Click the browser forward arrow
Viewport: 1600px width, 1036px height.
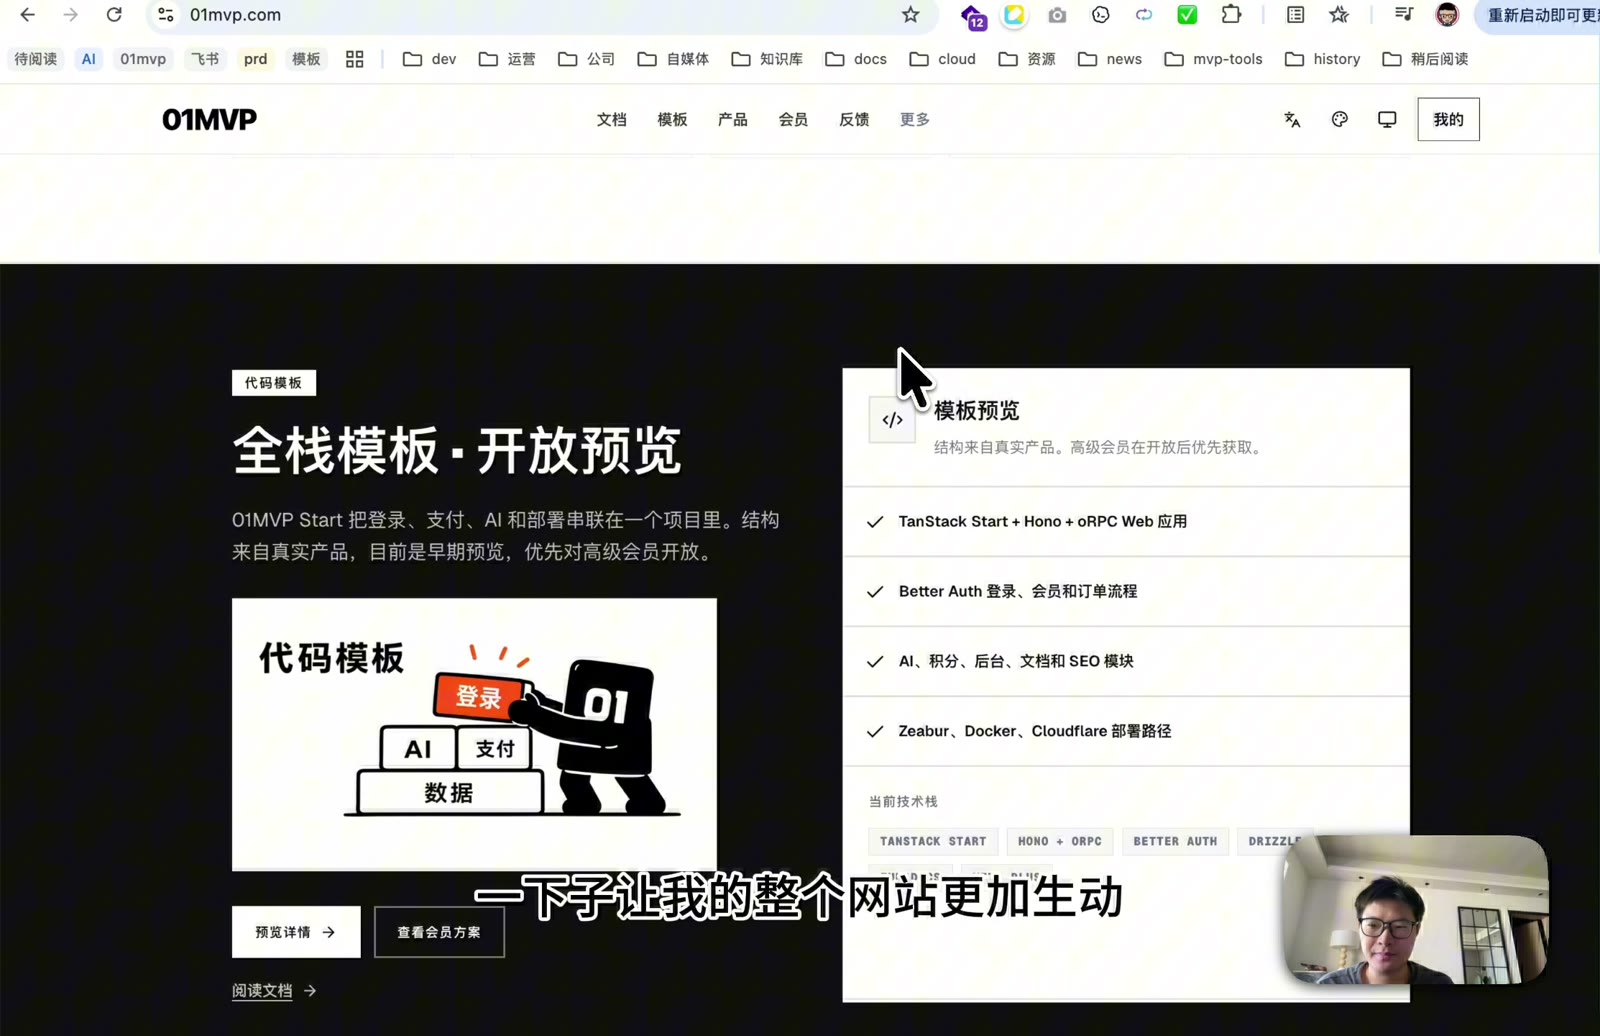[71, 15]
